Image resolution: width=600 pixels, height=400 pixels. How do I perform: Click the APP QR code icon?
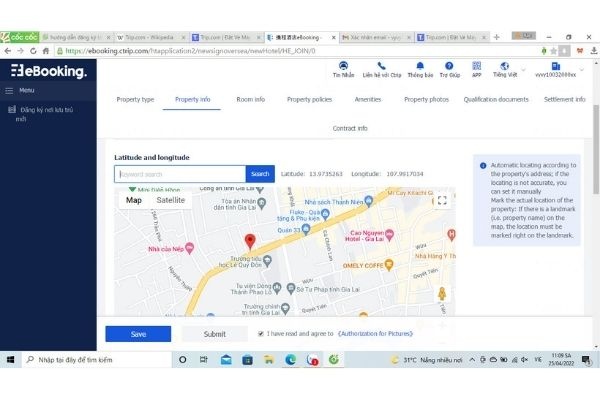point(476,66)
